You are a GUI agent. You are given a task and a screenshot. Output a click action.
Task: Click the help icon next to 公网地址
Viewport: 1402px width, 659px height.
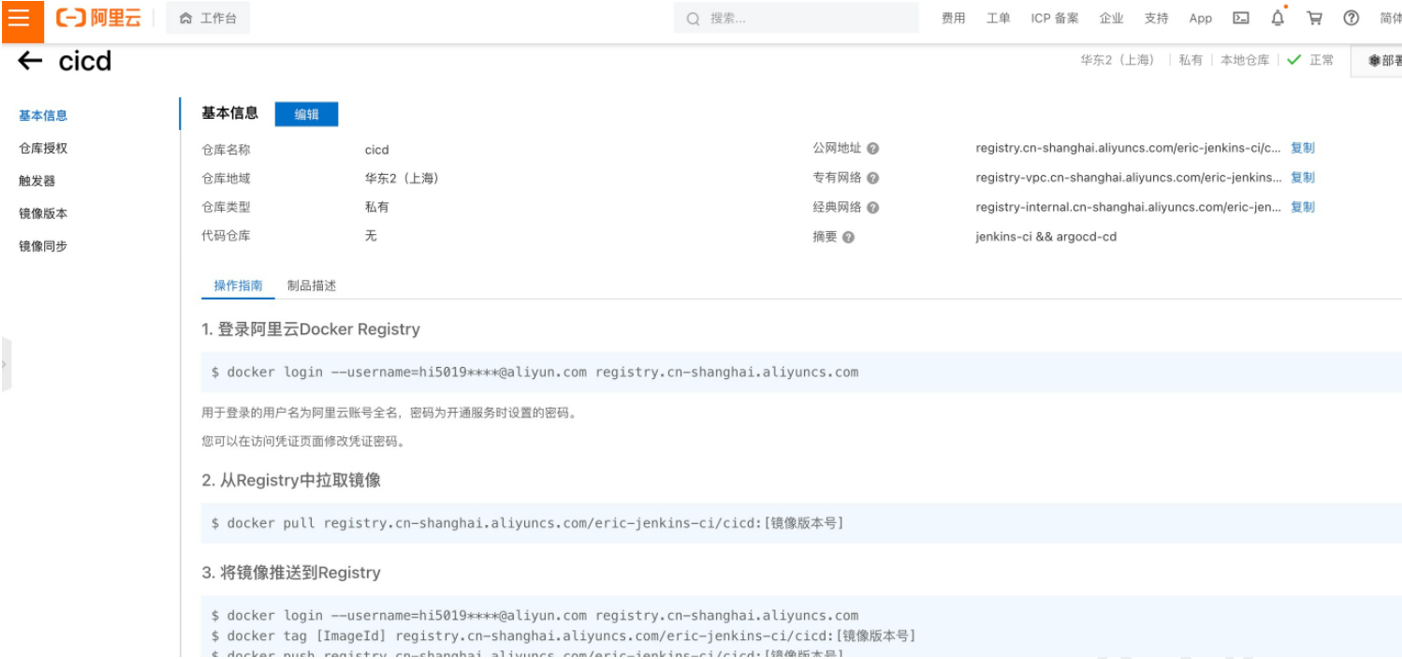(873, 149)
